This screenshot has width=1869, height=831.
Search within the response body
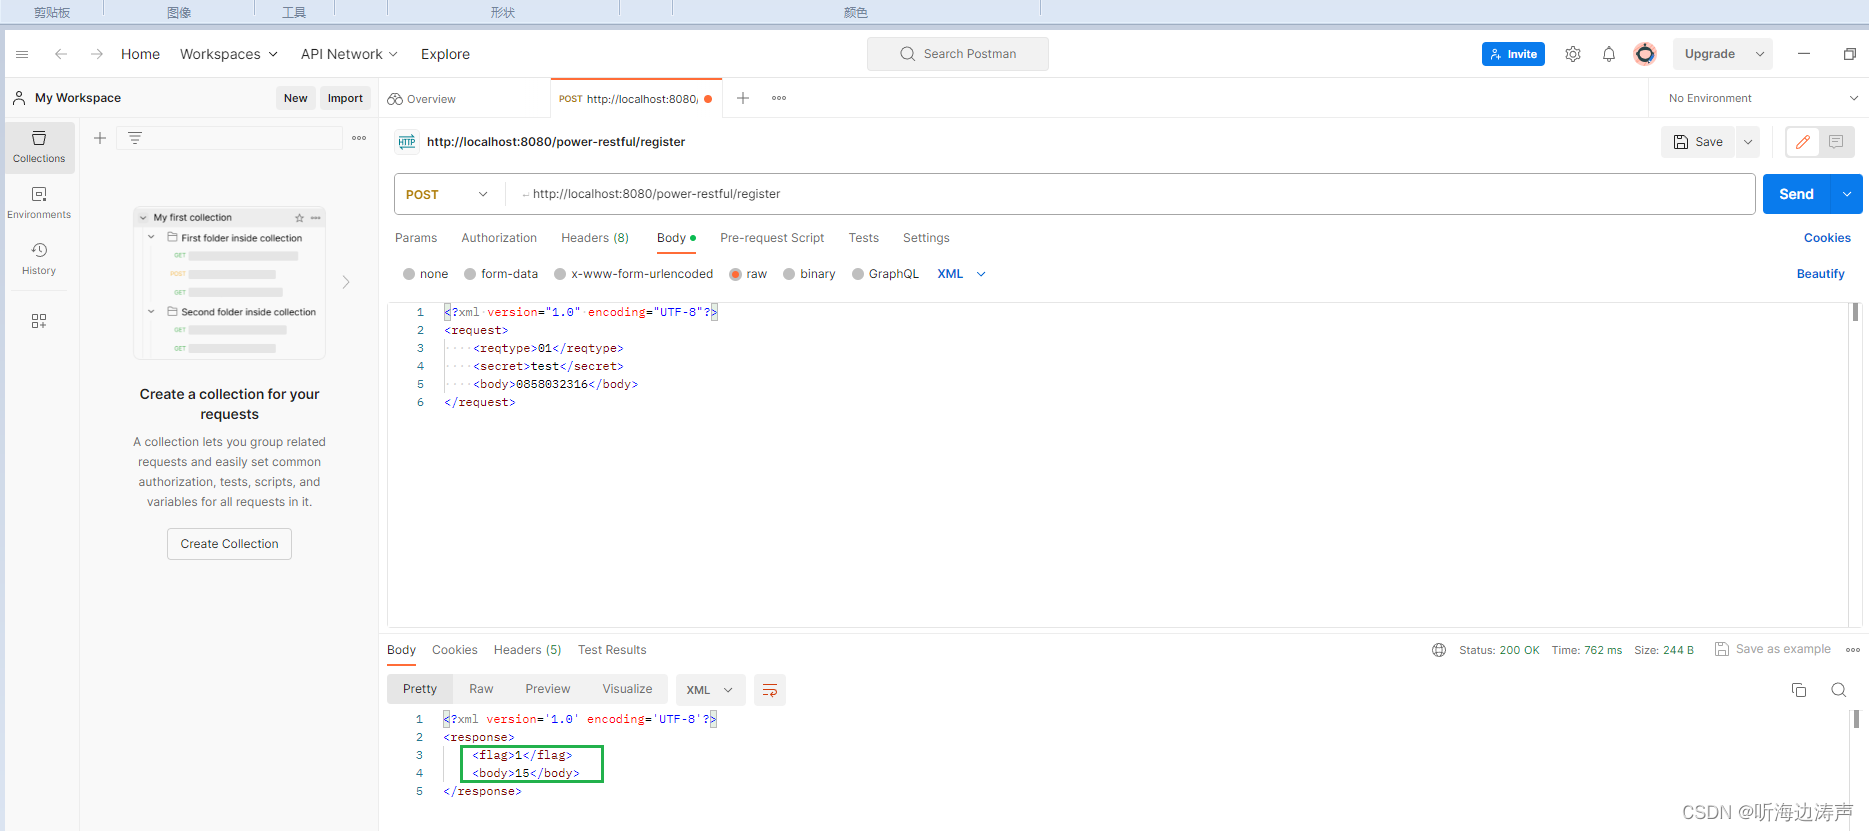[x=1839, y=690]
